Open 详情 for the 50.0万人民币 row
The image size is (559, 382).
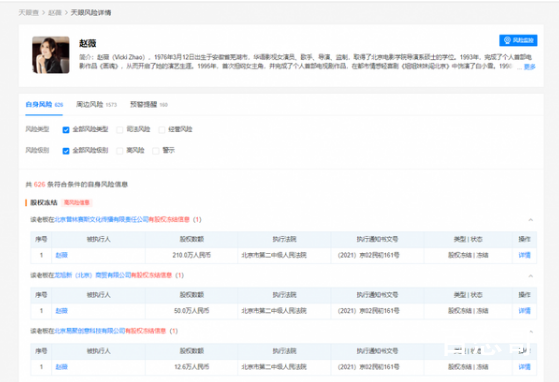coord(524,311)
